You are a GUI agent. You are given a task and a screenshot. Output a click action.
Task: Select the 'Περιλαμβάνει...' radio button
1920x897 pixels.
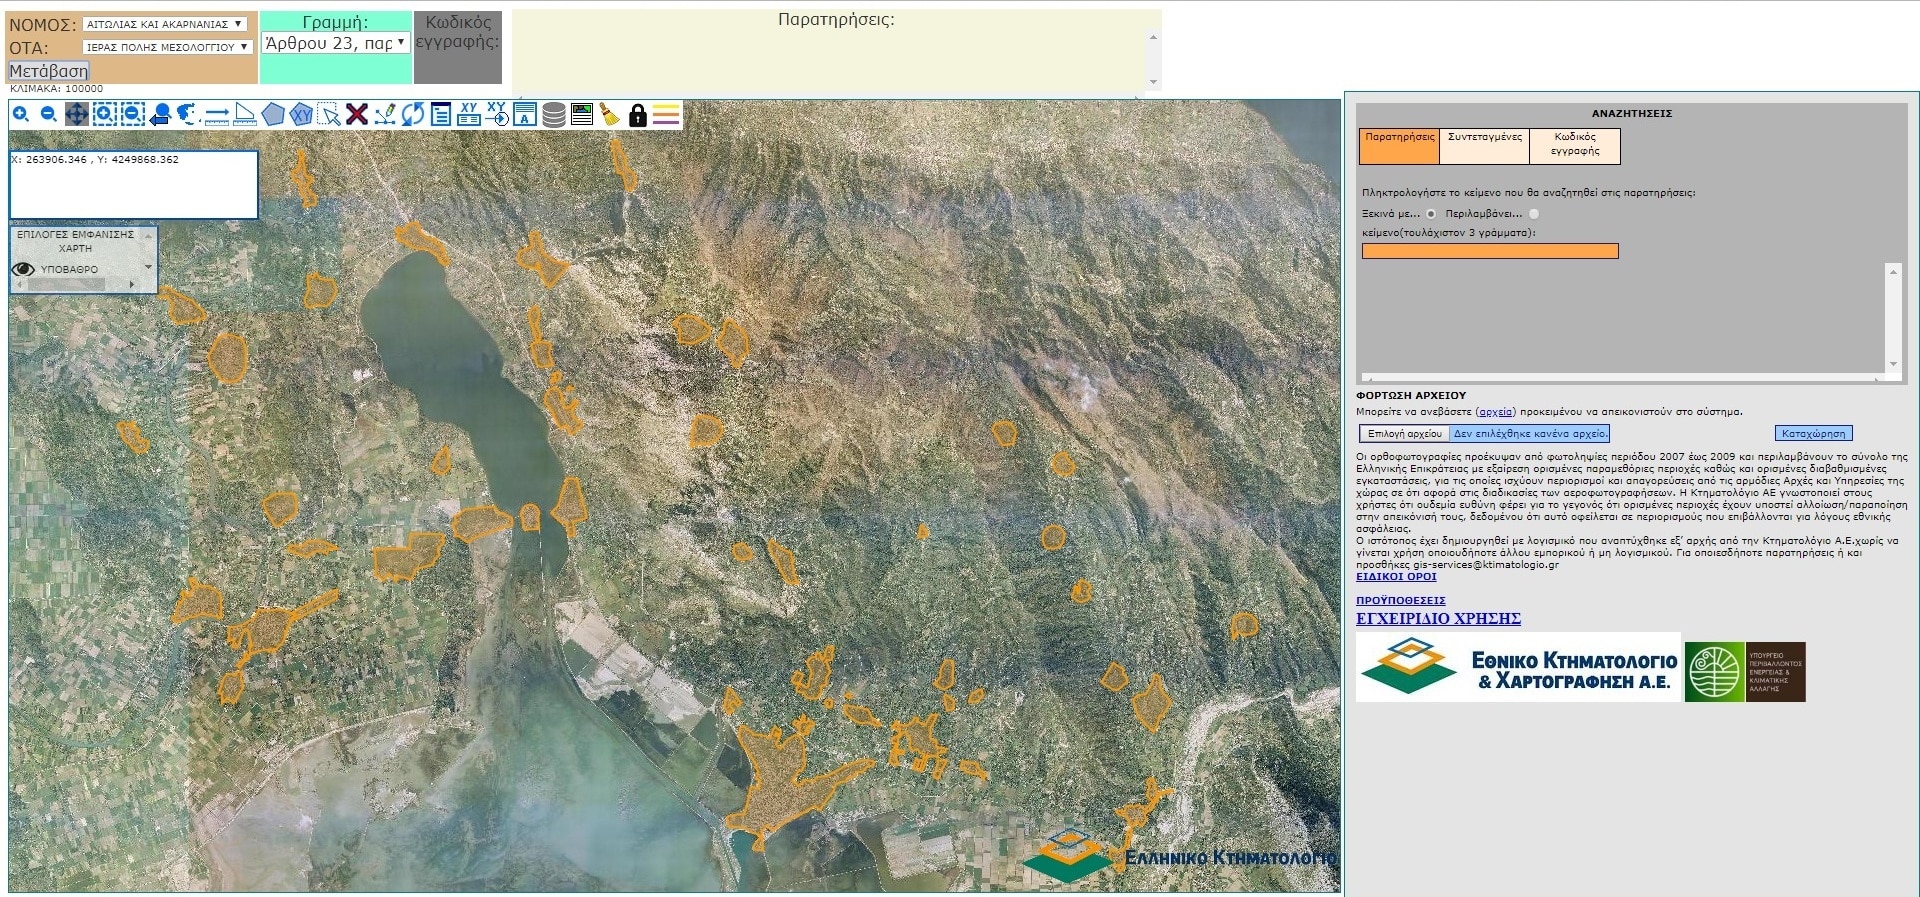tap(1534, 214)
